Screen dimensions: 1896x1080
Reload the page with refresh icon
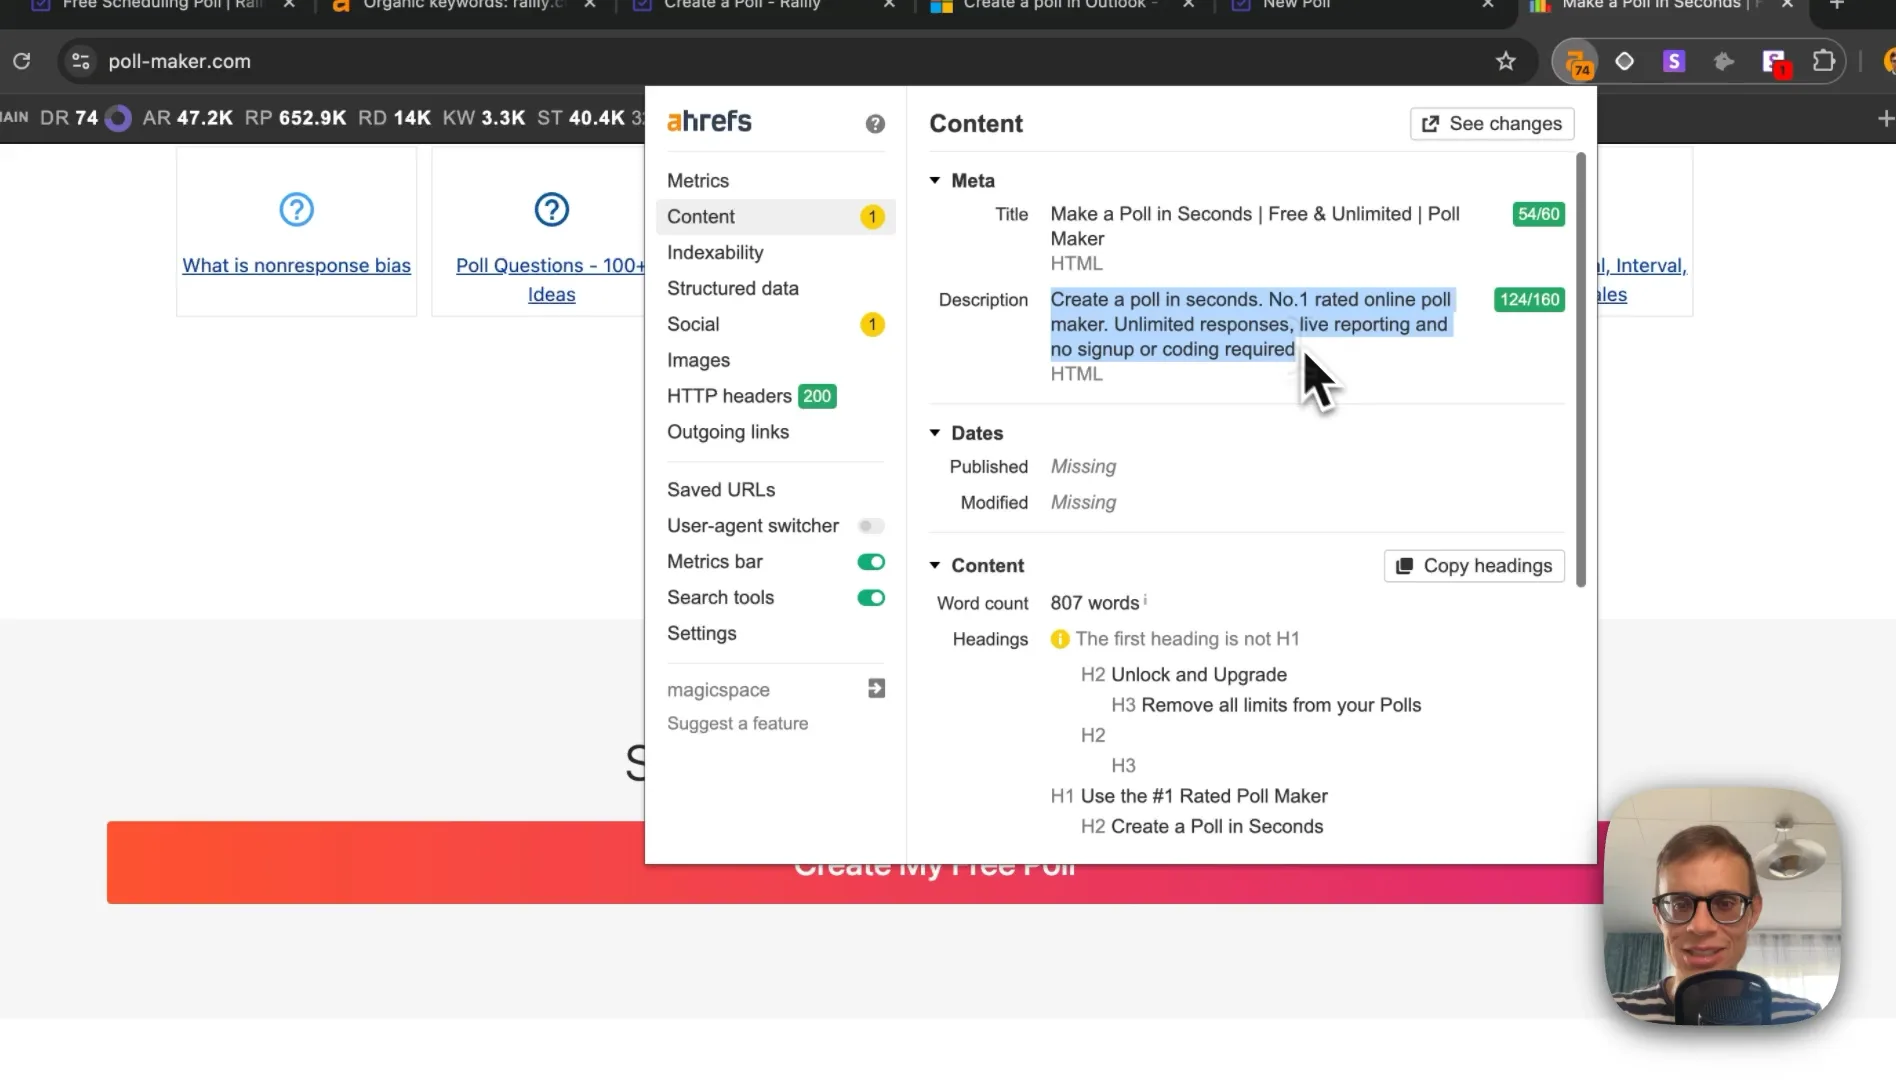[21, 61]
